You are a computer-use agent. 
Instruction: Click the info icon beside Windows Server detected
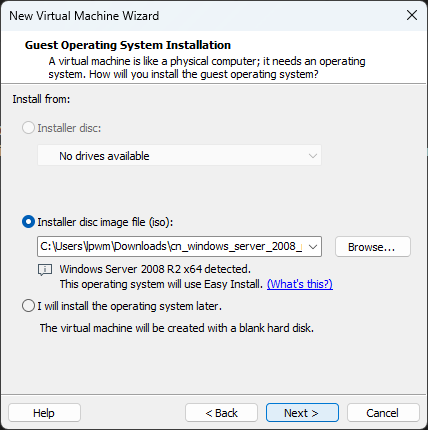(x=45, y=270)
